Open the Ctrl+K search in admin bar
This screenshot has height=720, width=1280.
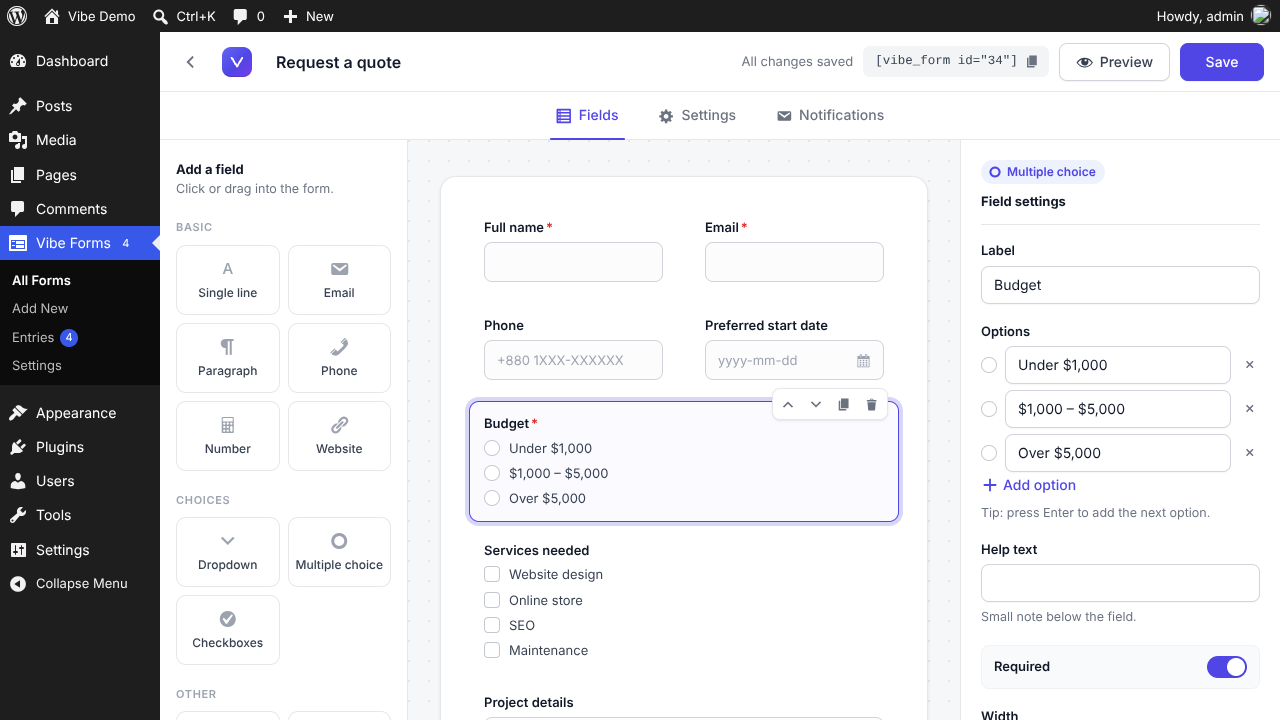[x=184, y=16]
